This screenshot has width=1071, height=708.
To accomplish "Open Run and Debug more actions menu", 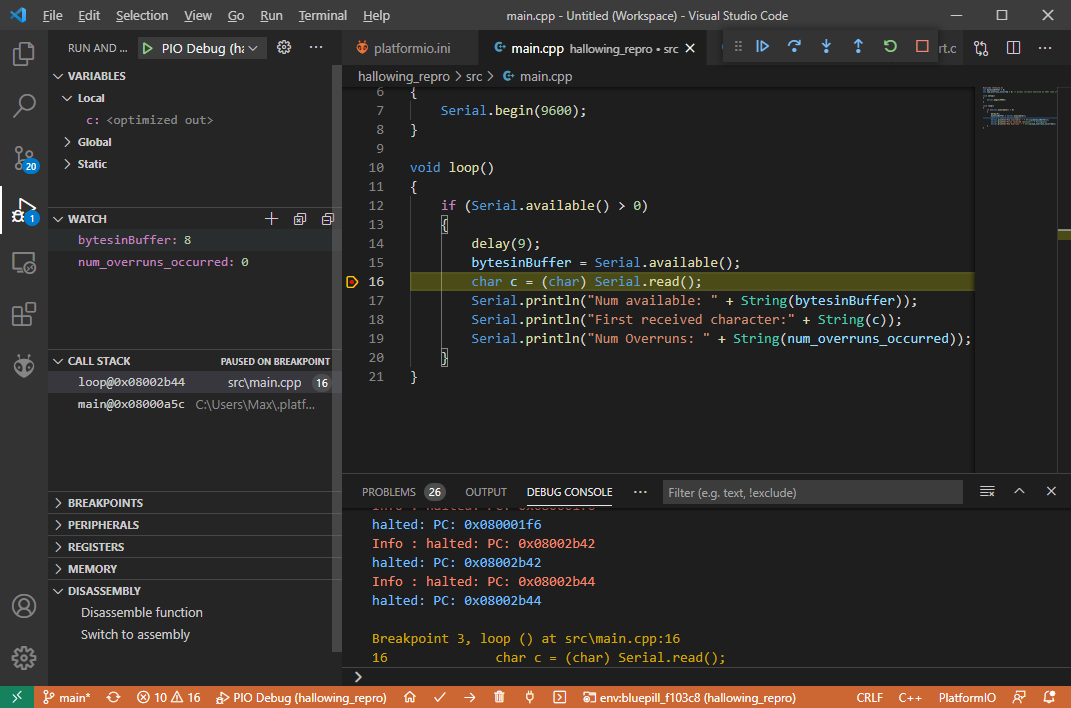I will point(316,47).
